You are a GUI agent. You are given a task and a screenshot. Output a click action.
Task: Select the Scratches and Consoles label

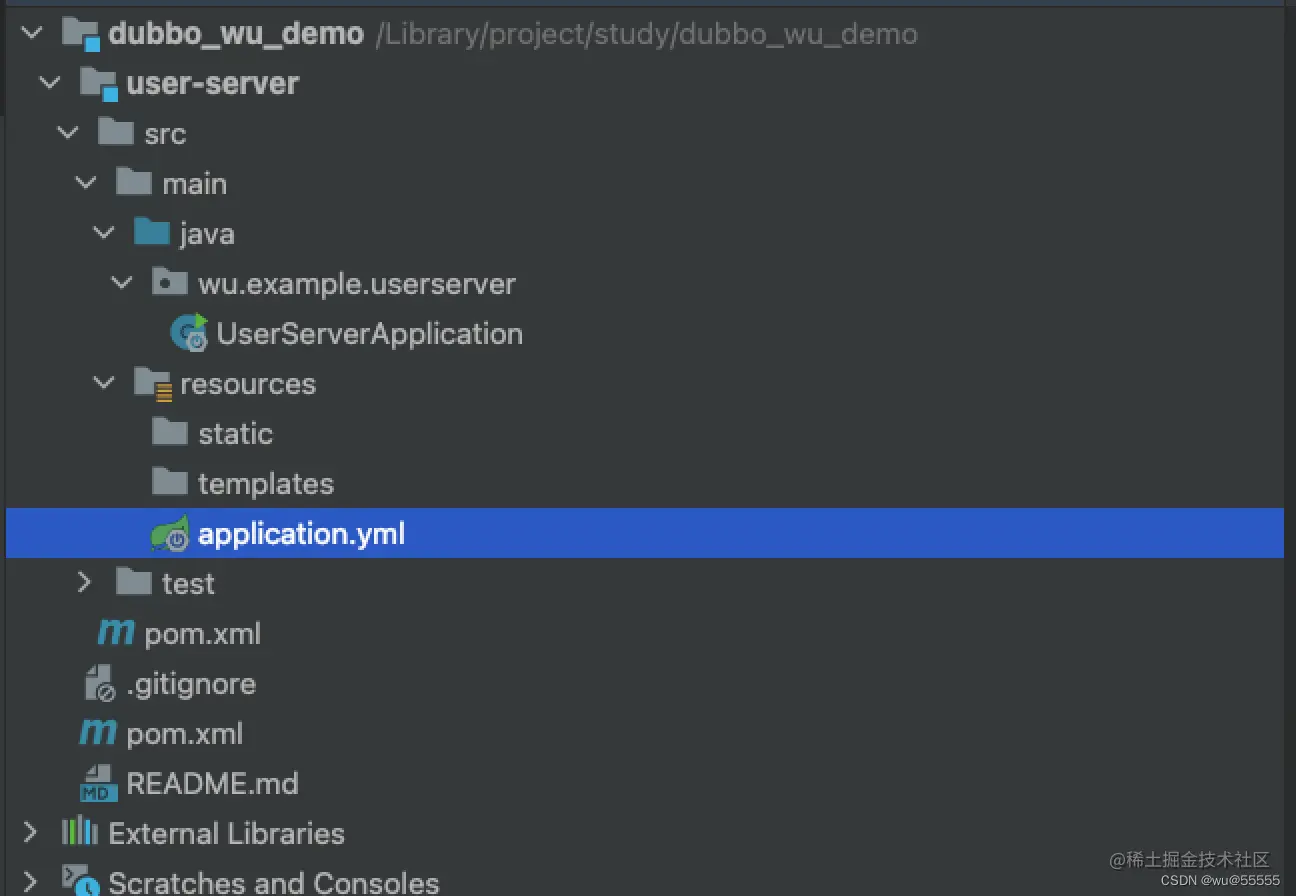(274, 882)
